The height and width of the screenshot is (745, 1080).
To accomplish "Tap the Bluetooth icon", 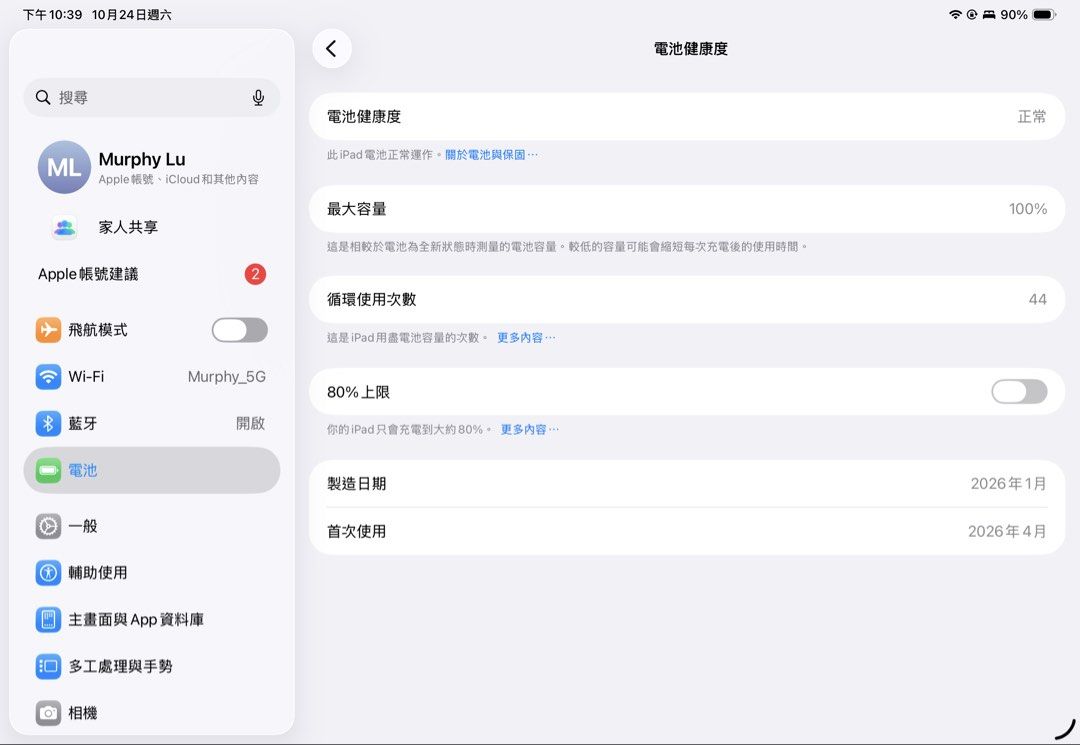I will pyautogui.click(x=48, y=423).
